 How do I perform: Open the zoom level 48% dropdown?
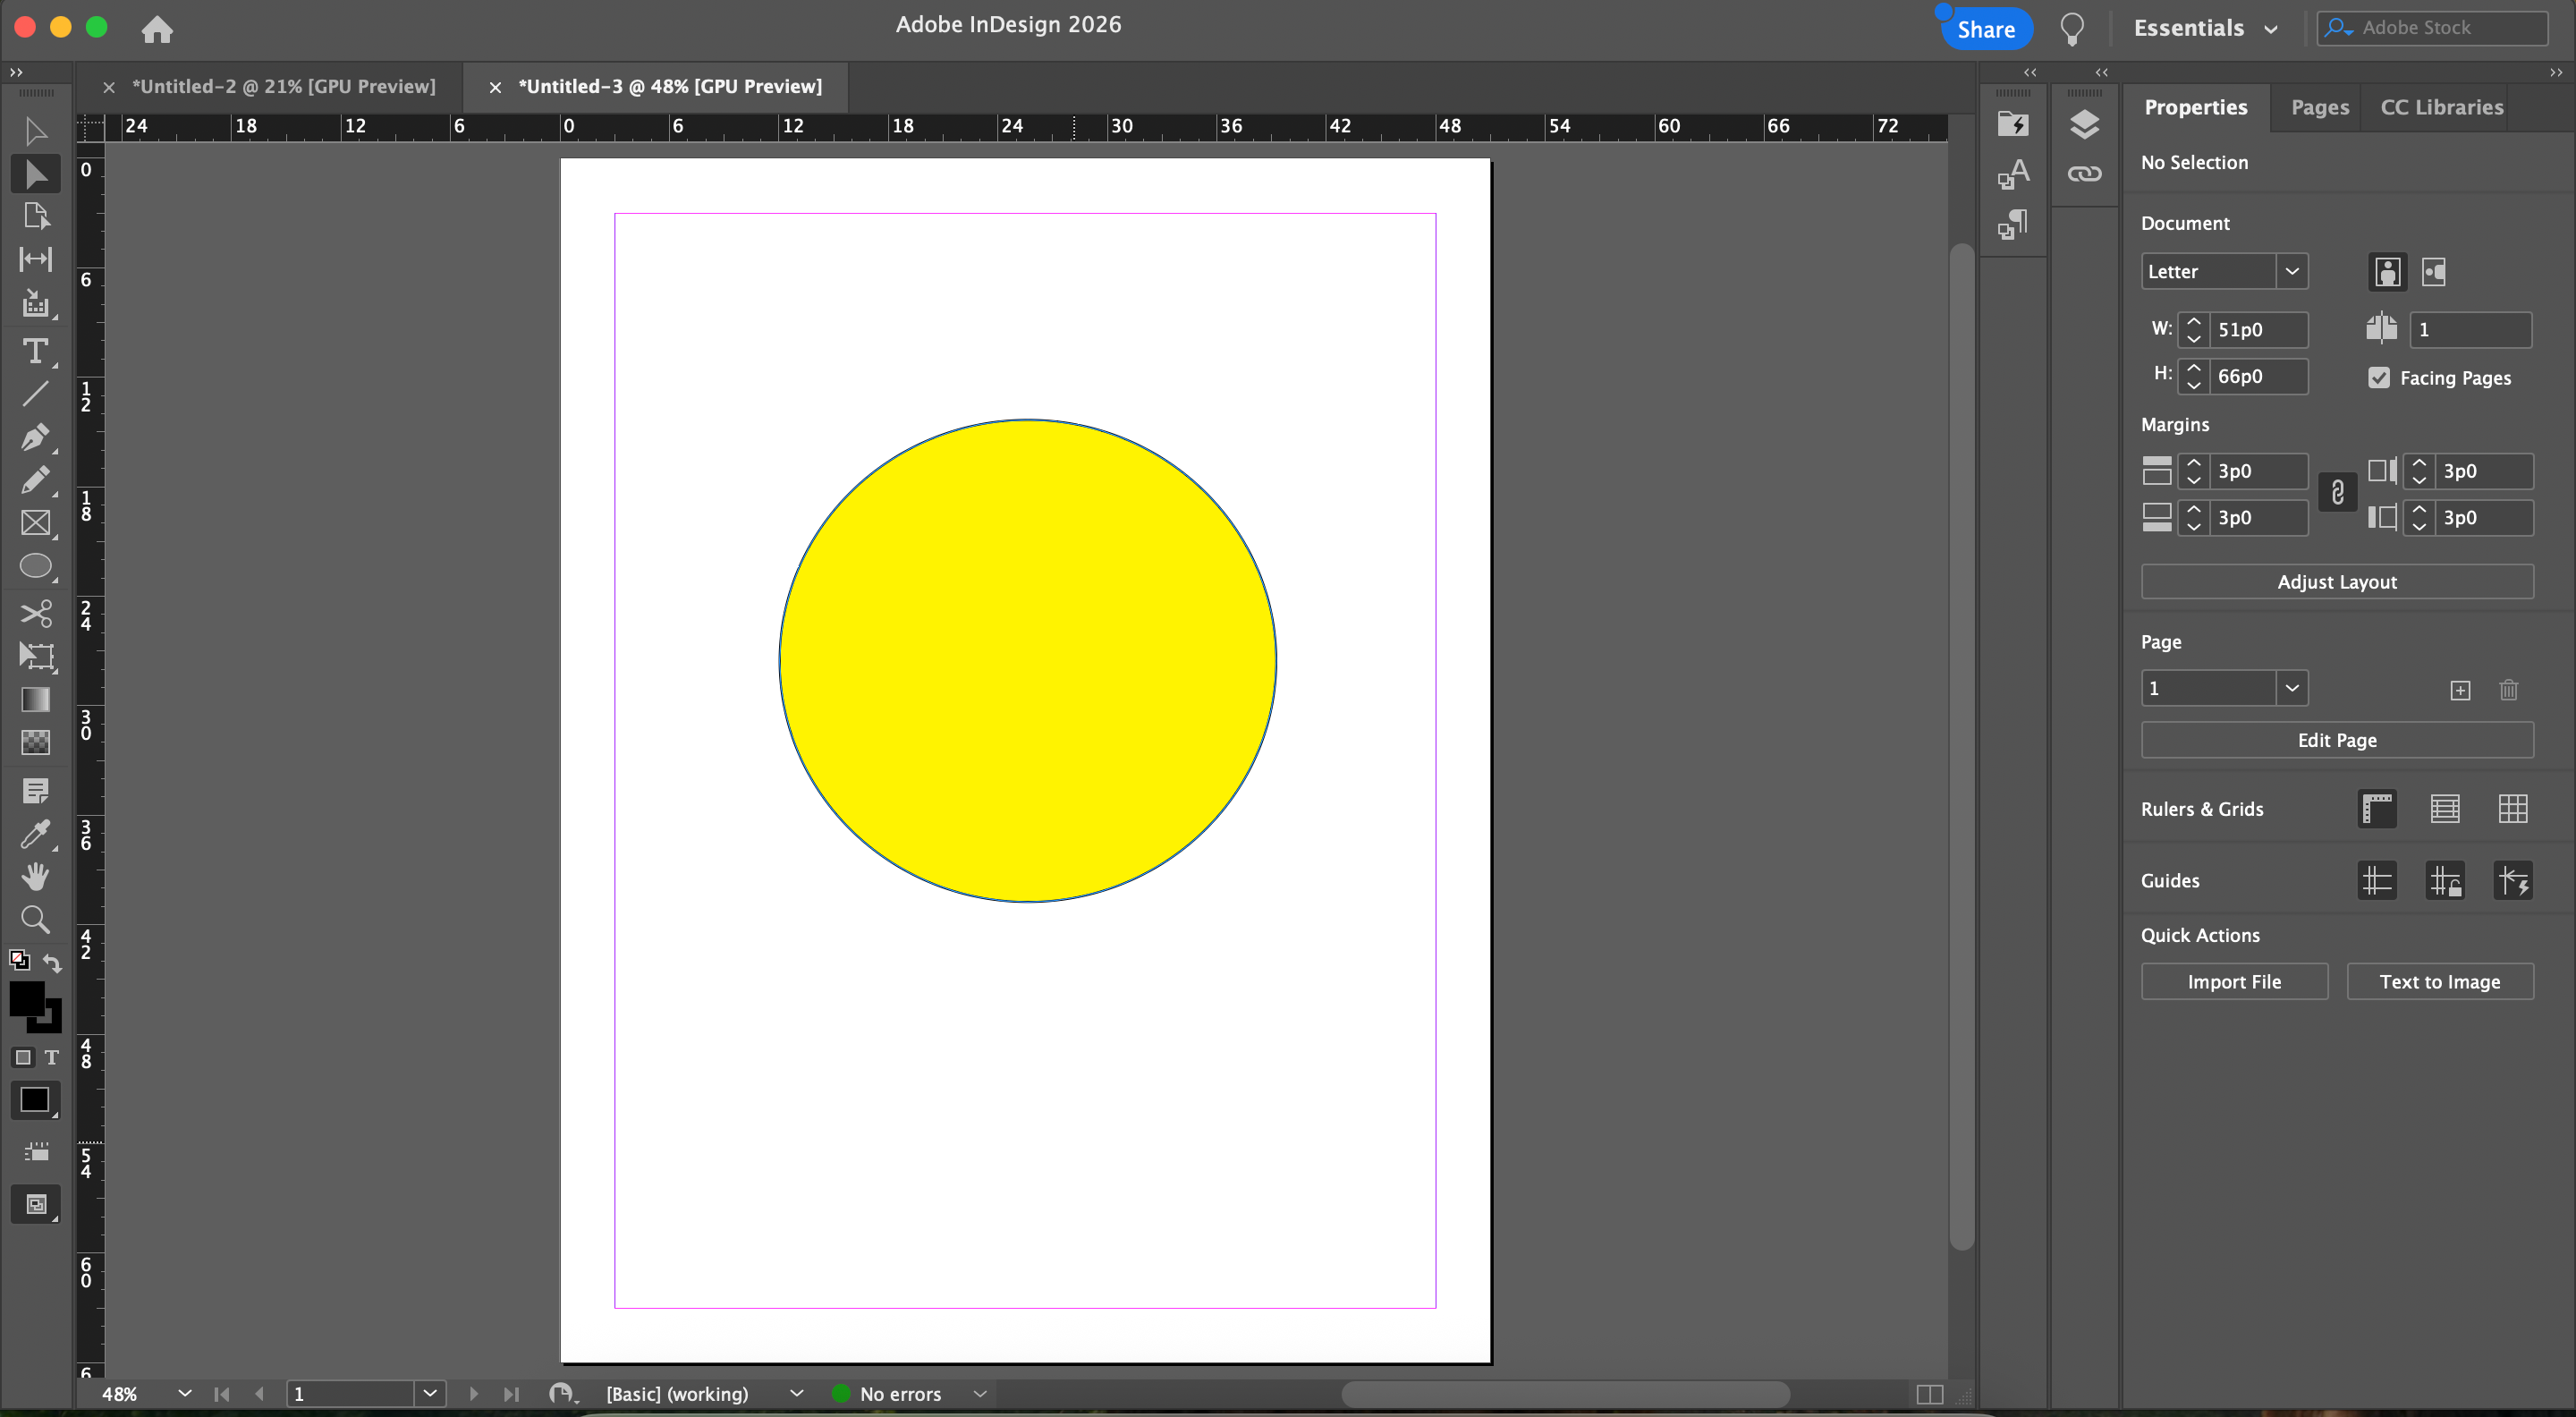pos(184,1393)
